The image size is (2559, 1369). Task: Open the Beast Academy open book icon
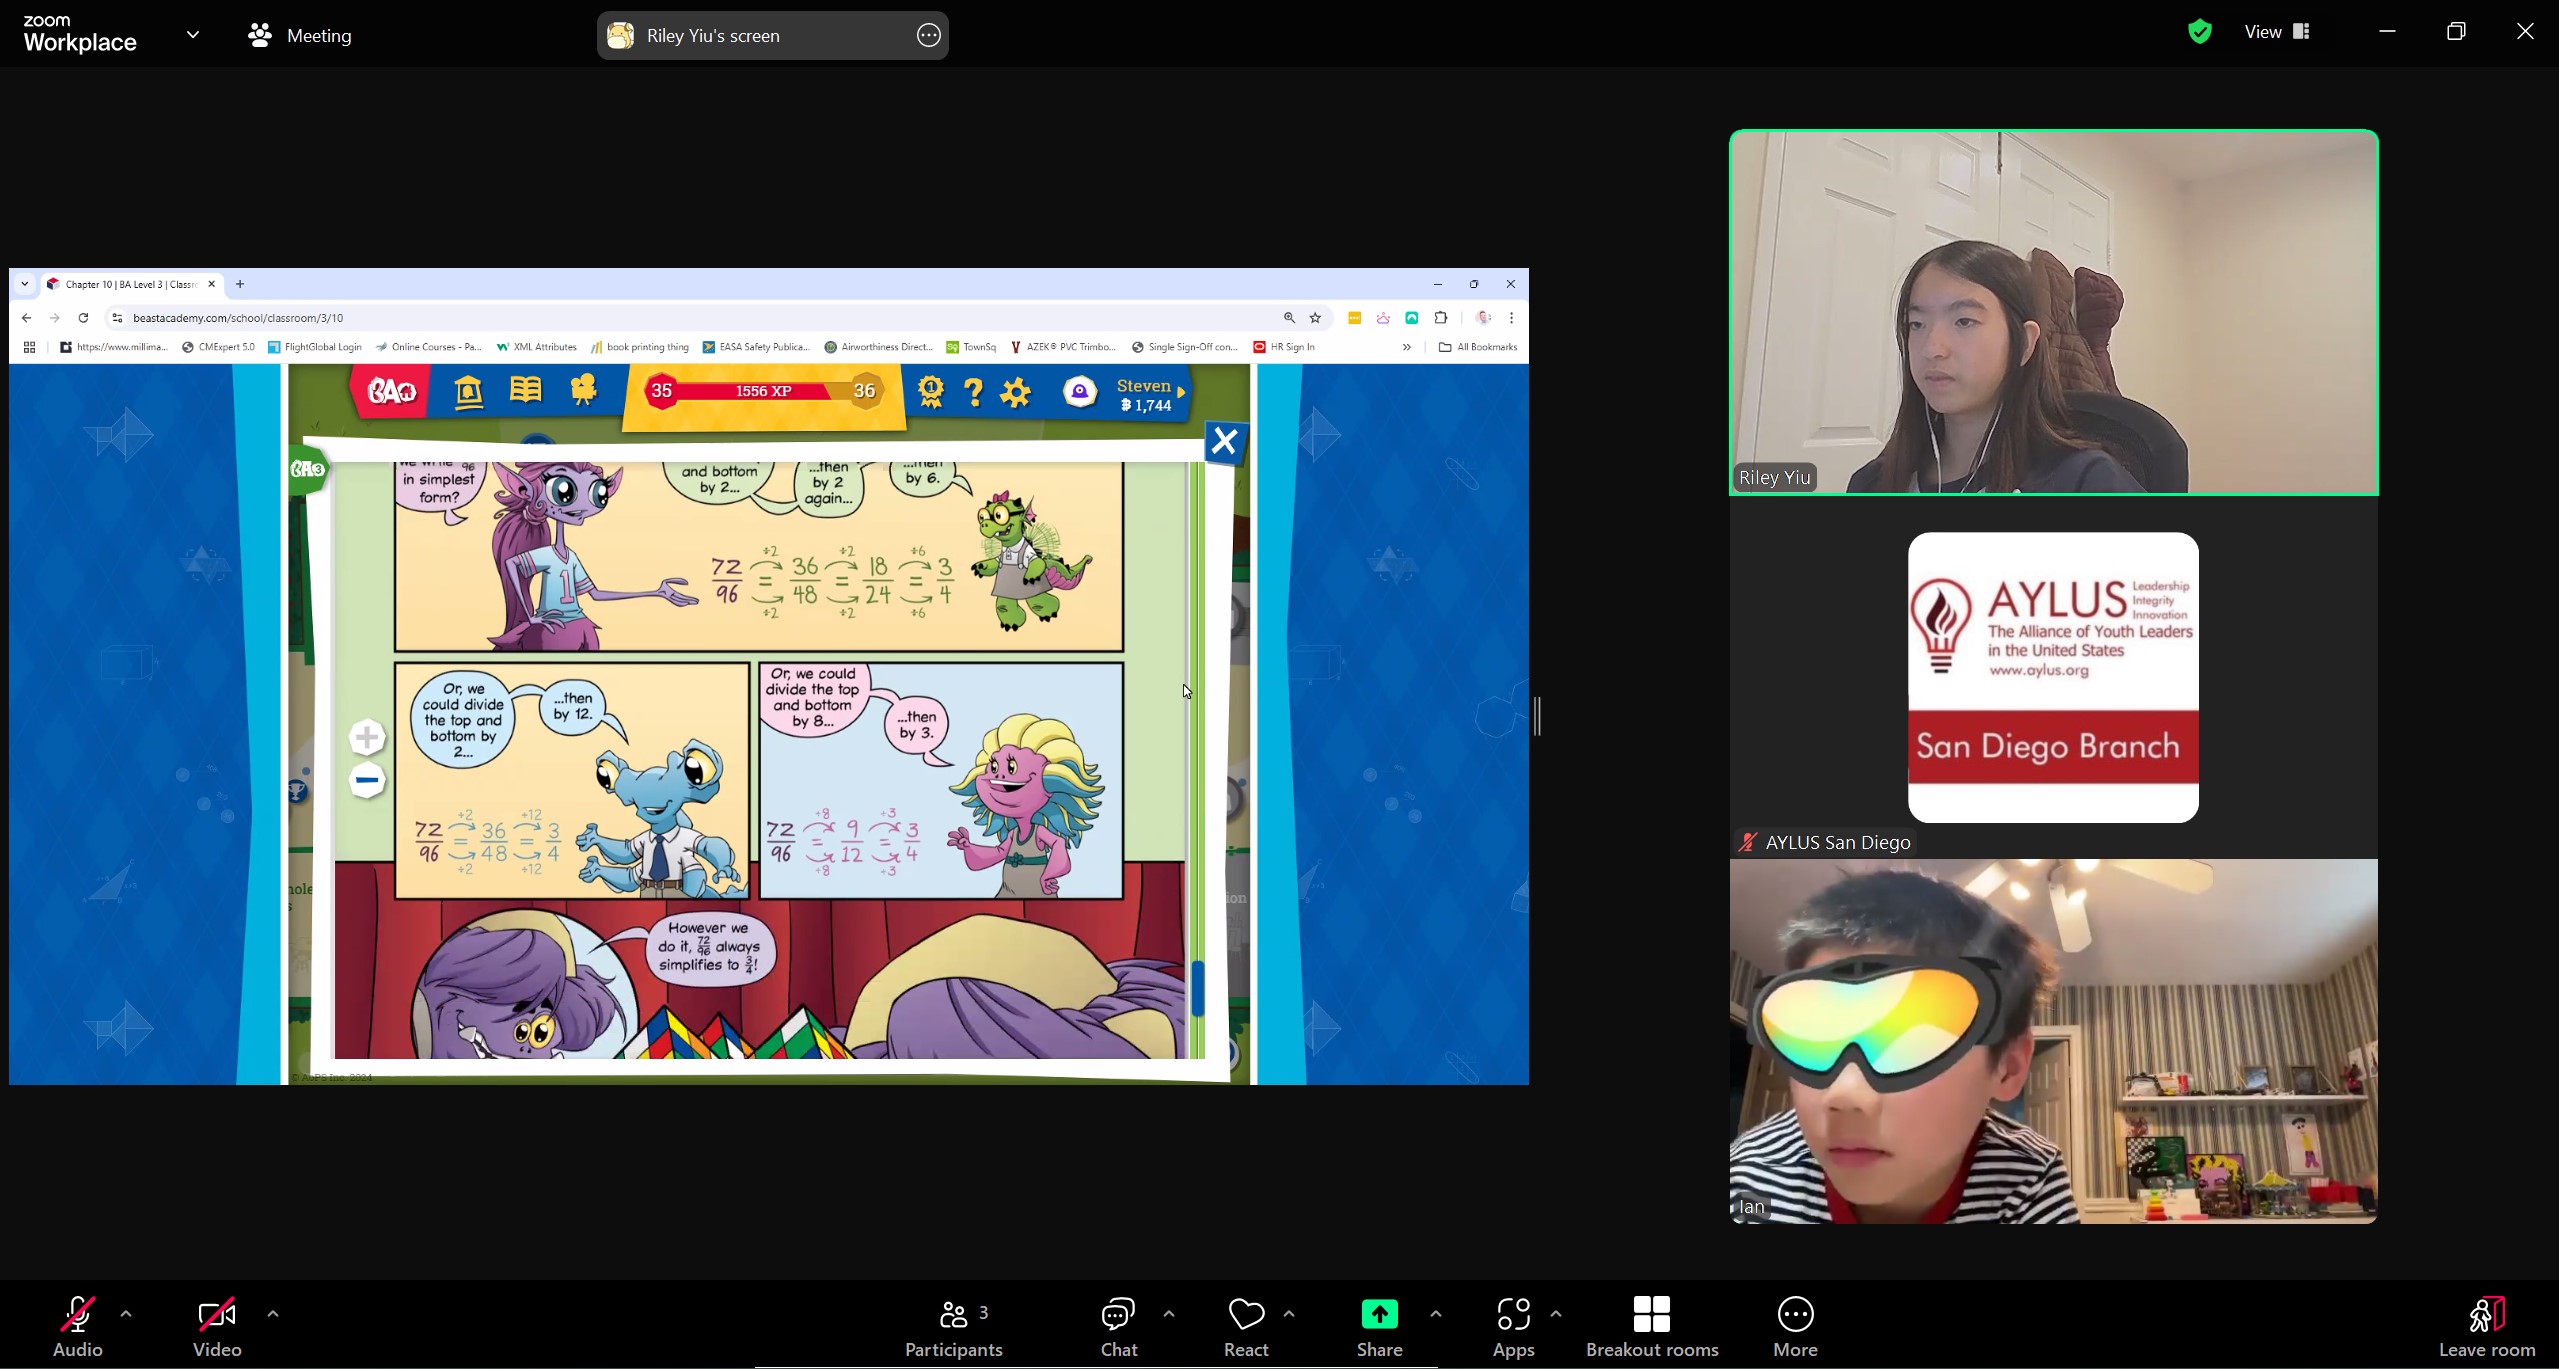[525, 390]
